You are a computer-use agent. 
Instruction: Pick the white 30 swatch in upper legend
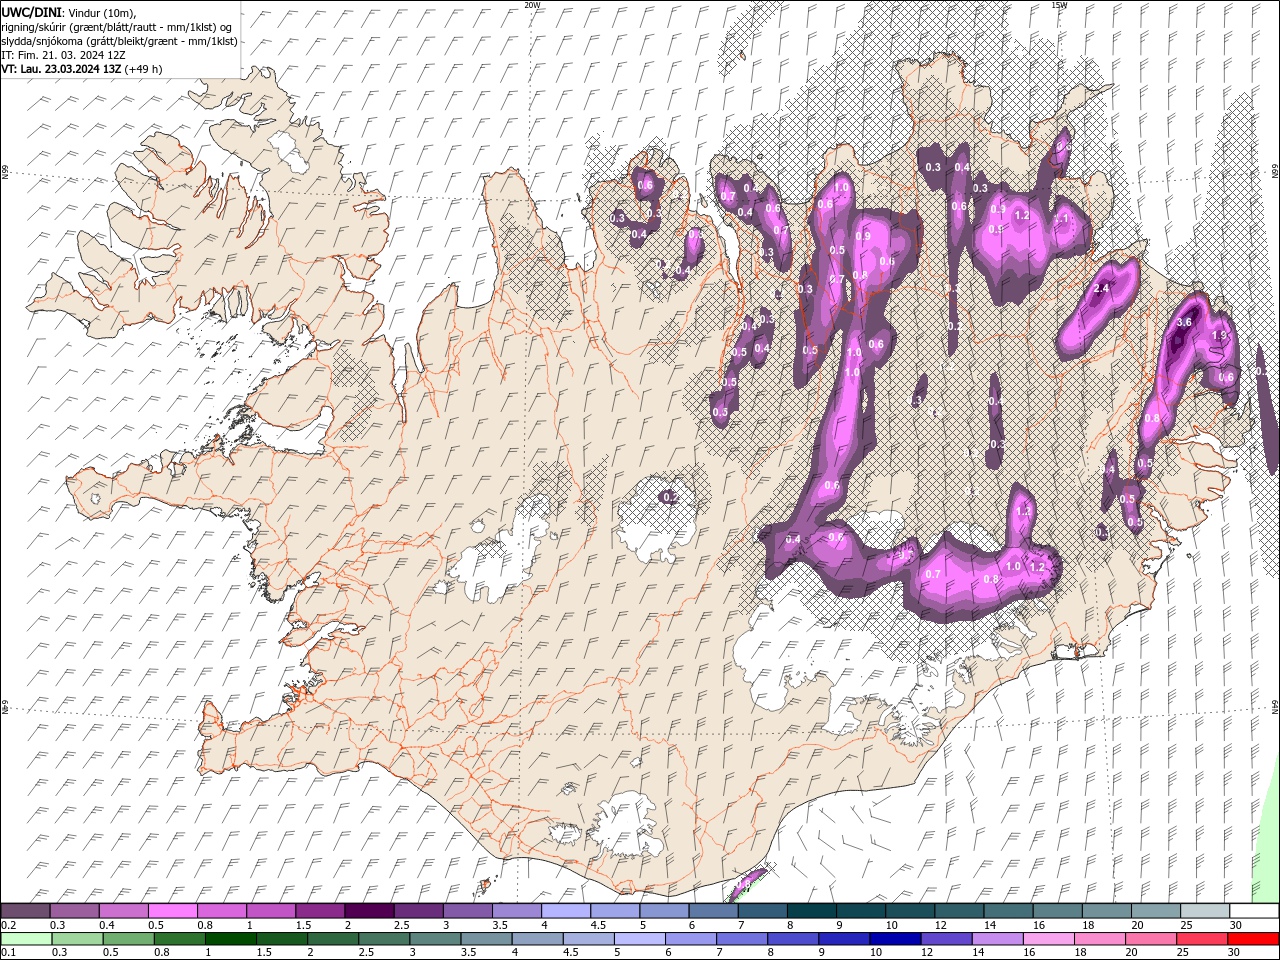[x=1254, y=911]
